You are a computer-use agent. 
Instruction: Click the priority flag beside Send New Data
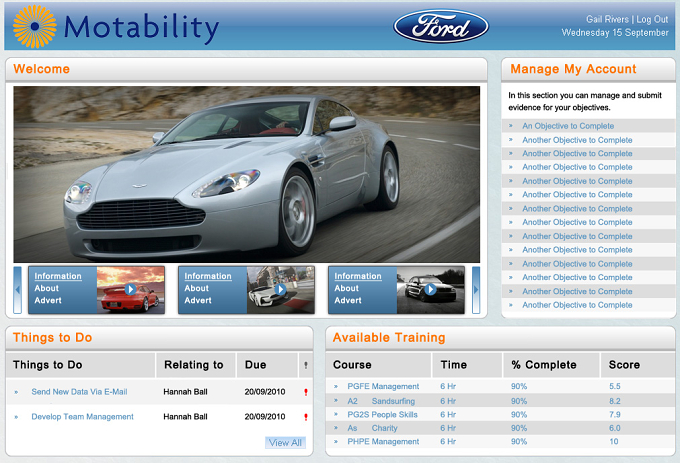point(306,392)
